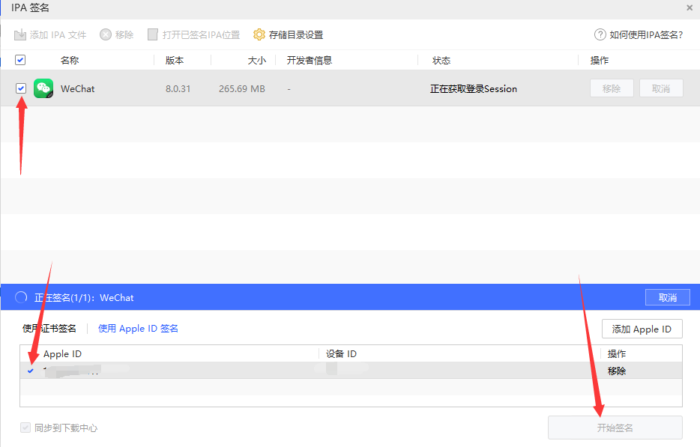Click 存储目录设置 toolbar label
Viewport: 700px width, 447px height.
(296, 35)
